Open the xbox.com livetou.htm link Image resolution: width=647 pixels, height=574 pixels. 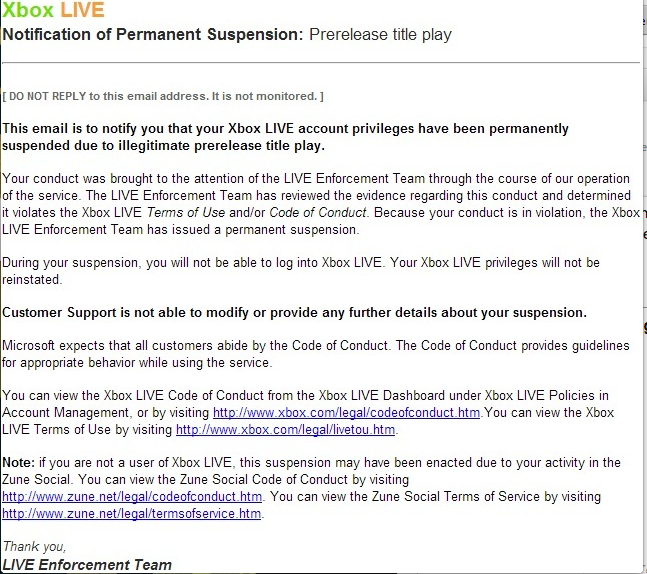coord(286,430)
